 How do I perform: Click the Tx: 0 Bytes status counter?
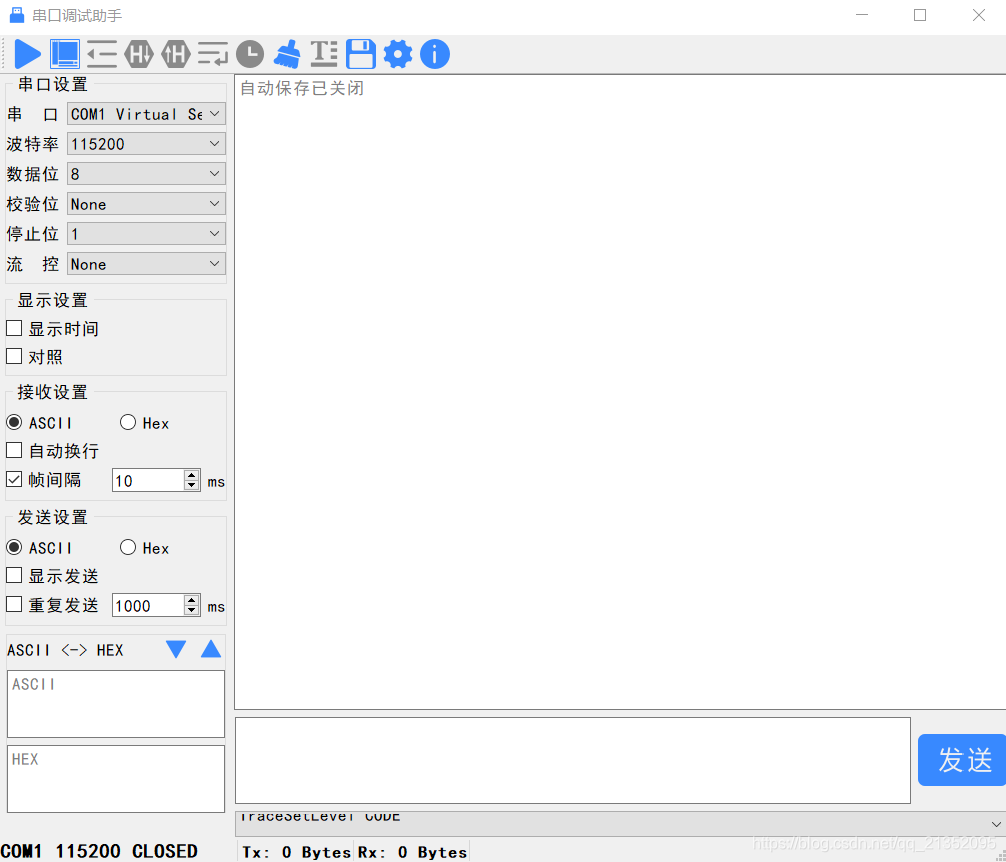point(296,852)
